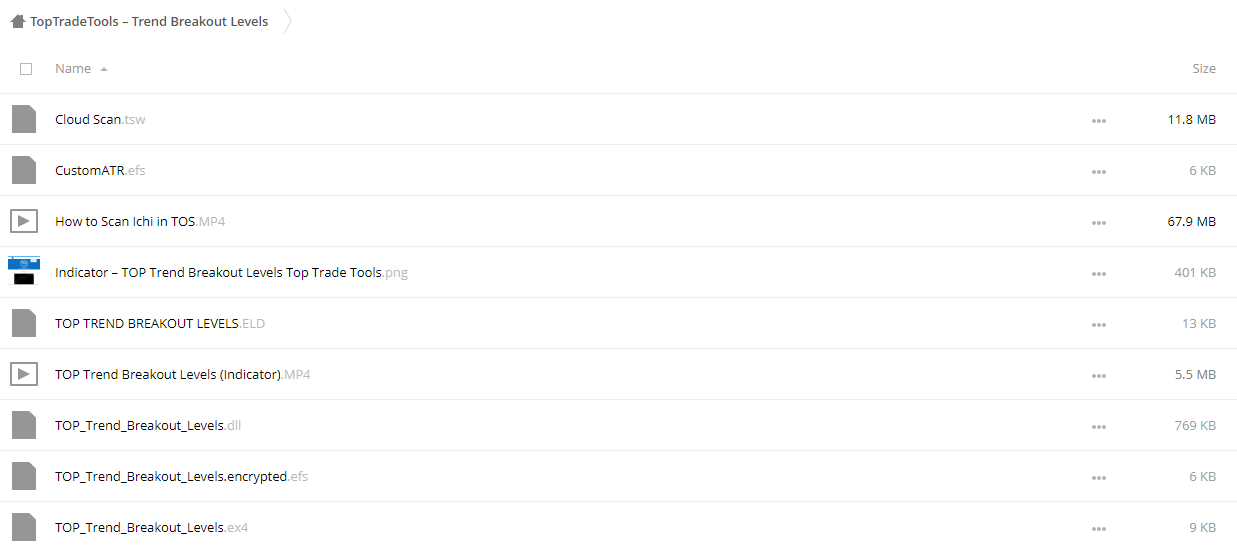Open the TopTradeTools breadcrumb folder link

[x=149, y=21]
